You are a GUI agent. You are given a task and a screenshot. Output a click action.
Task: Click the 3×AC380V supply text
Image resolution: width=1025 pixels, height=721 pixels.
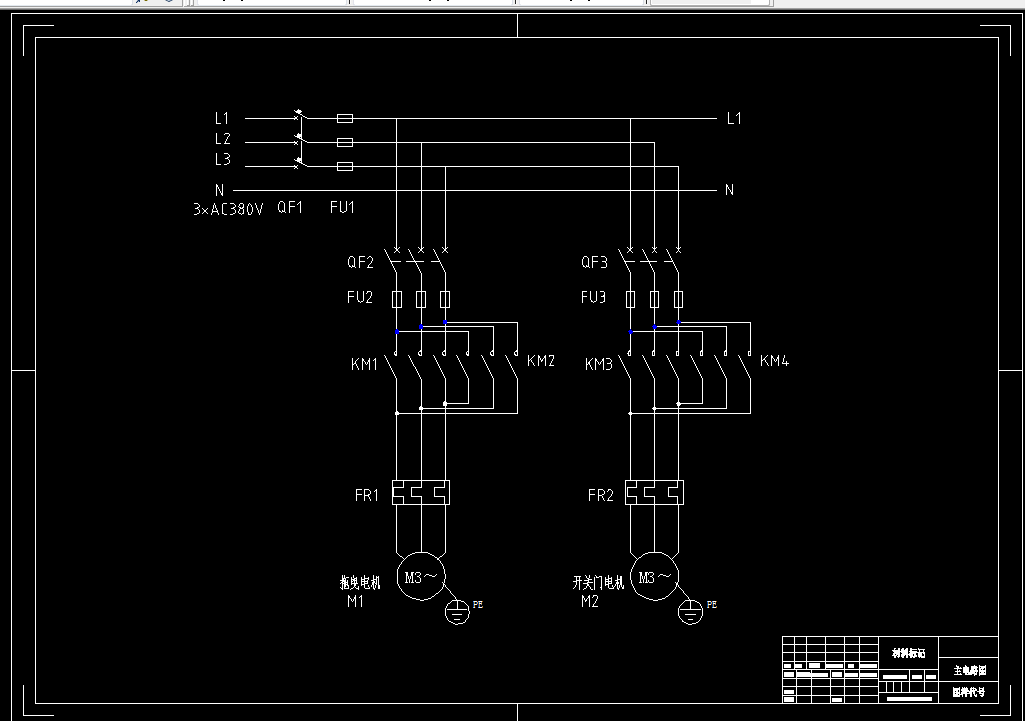[x=228, y=209]
